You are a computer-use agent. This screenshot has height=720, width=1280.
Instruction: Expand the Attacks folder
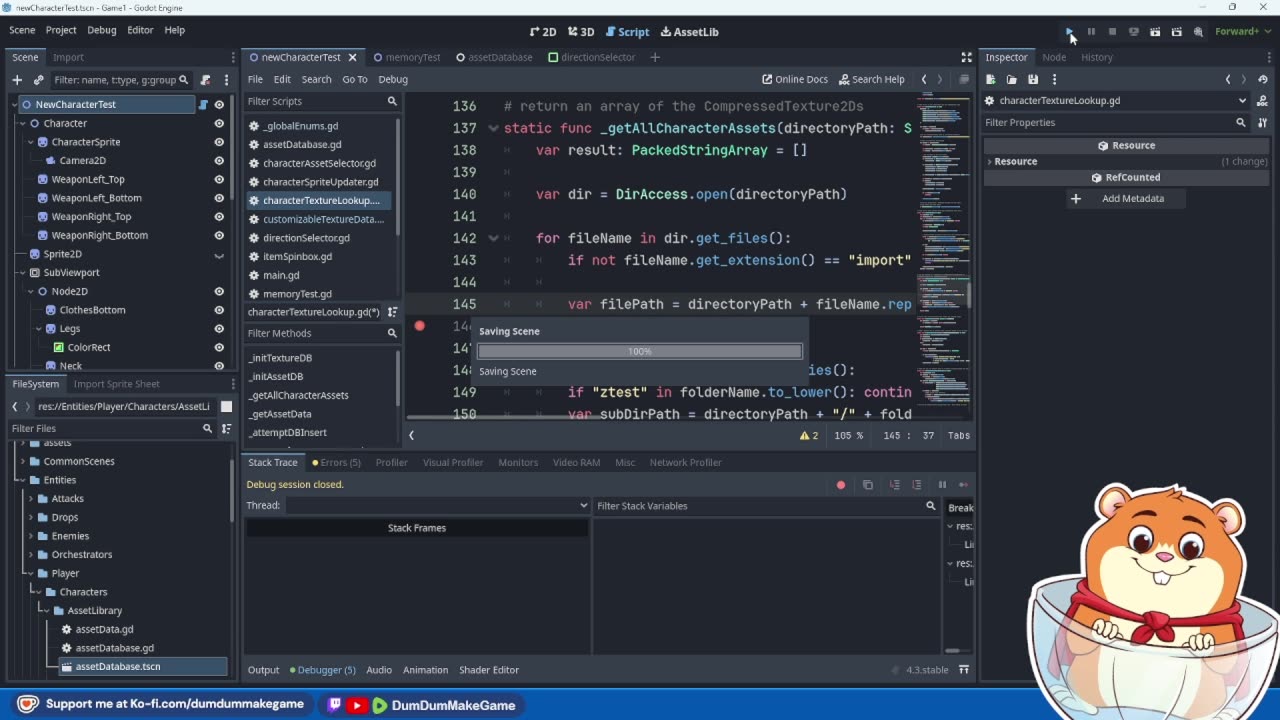pos(31,499)
